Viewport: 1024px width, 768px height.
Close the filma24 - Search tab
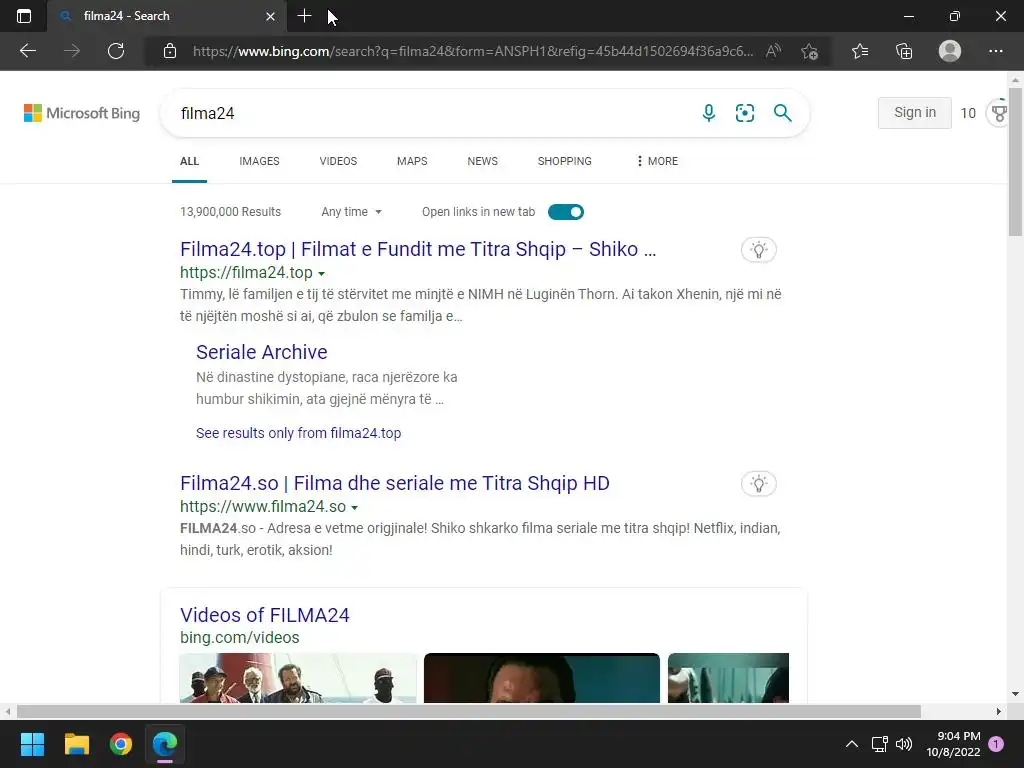click(x=270, y=16)
